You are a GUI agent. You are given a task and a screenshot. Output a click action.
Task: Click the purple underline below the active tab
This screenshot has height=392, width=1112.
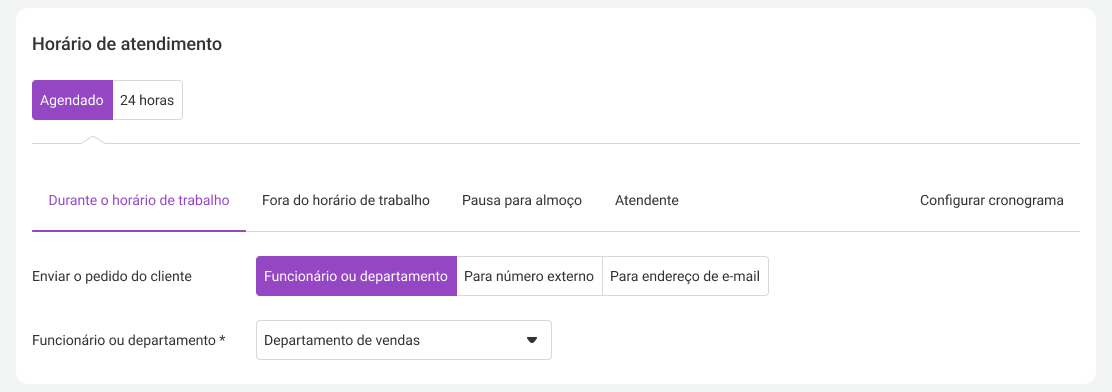(139, 231)
